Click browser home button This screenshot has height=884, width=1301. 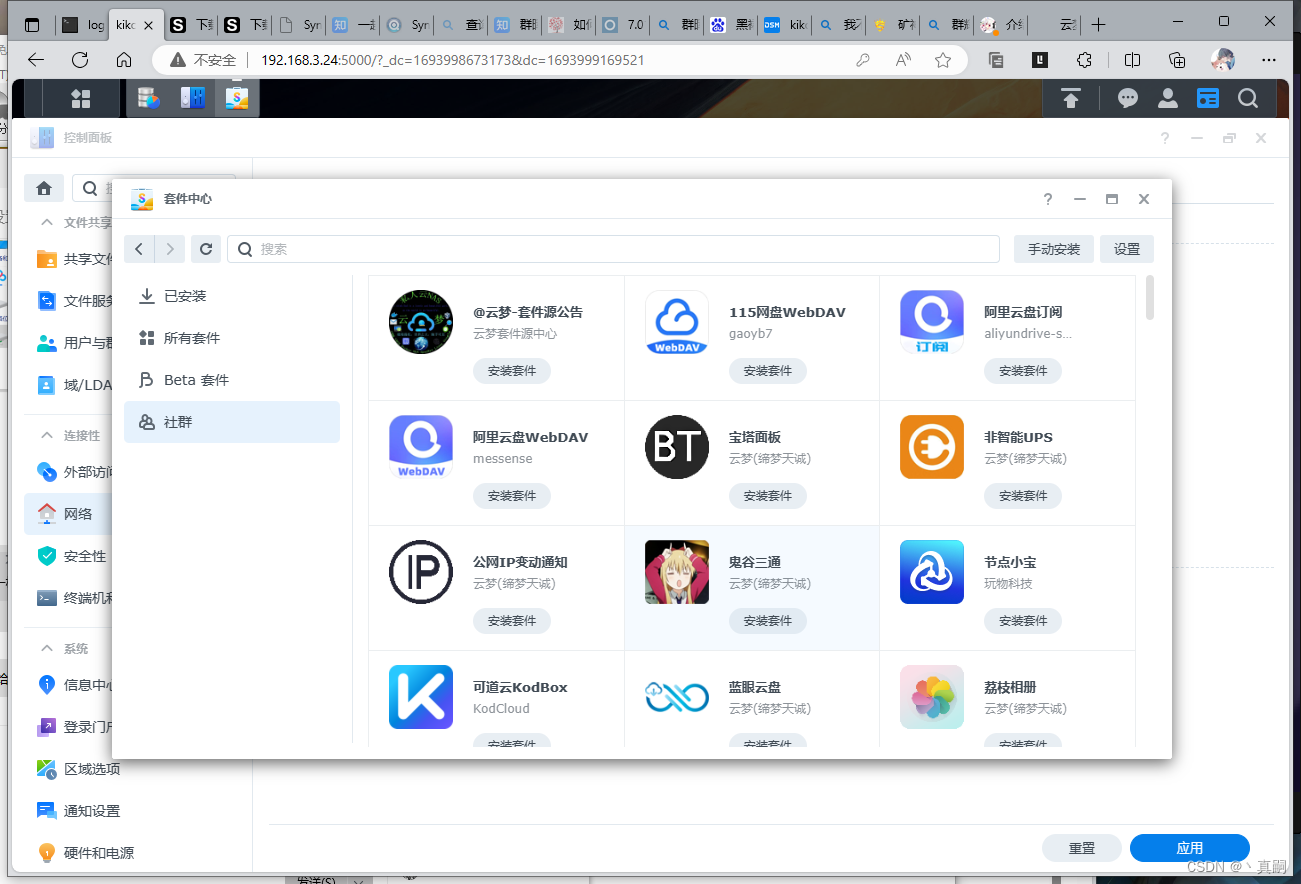(124, 60)
